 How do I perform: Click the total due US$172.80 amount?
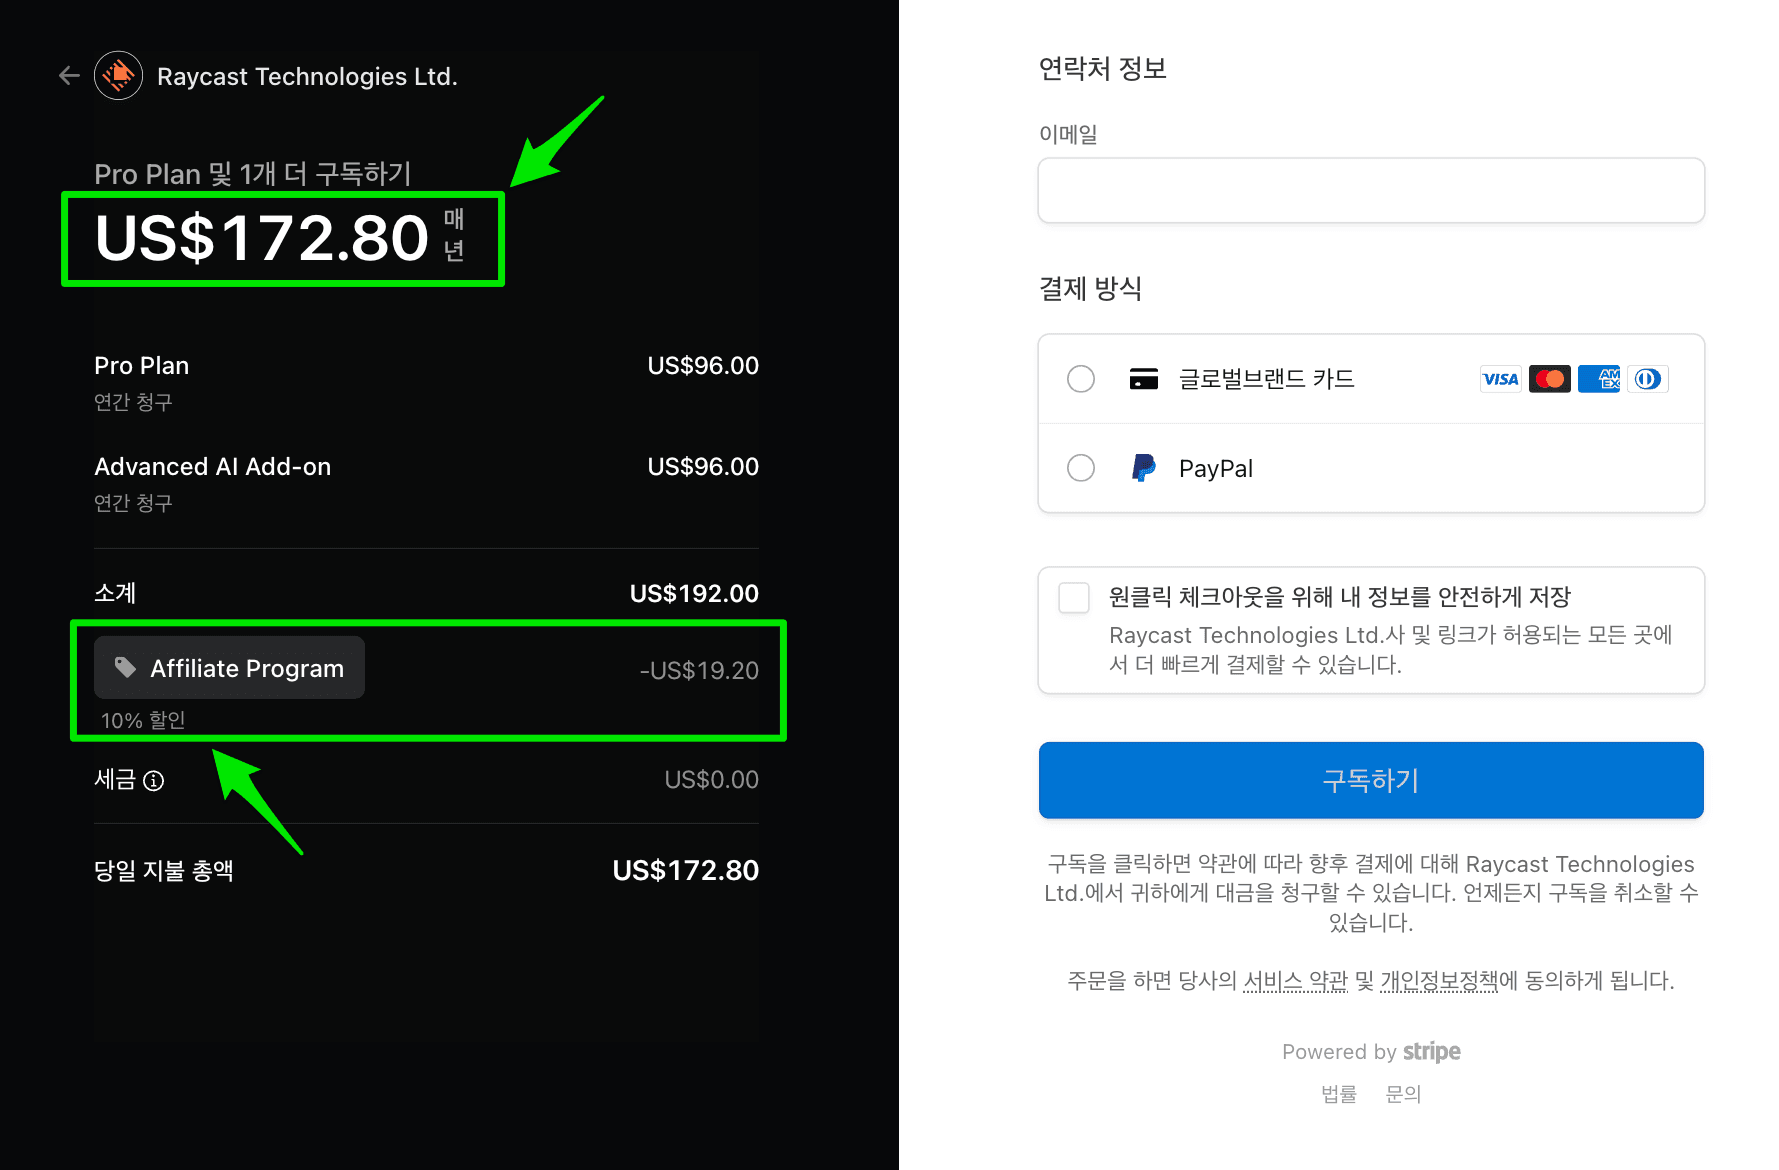[x=685, y=871]
